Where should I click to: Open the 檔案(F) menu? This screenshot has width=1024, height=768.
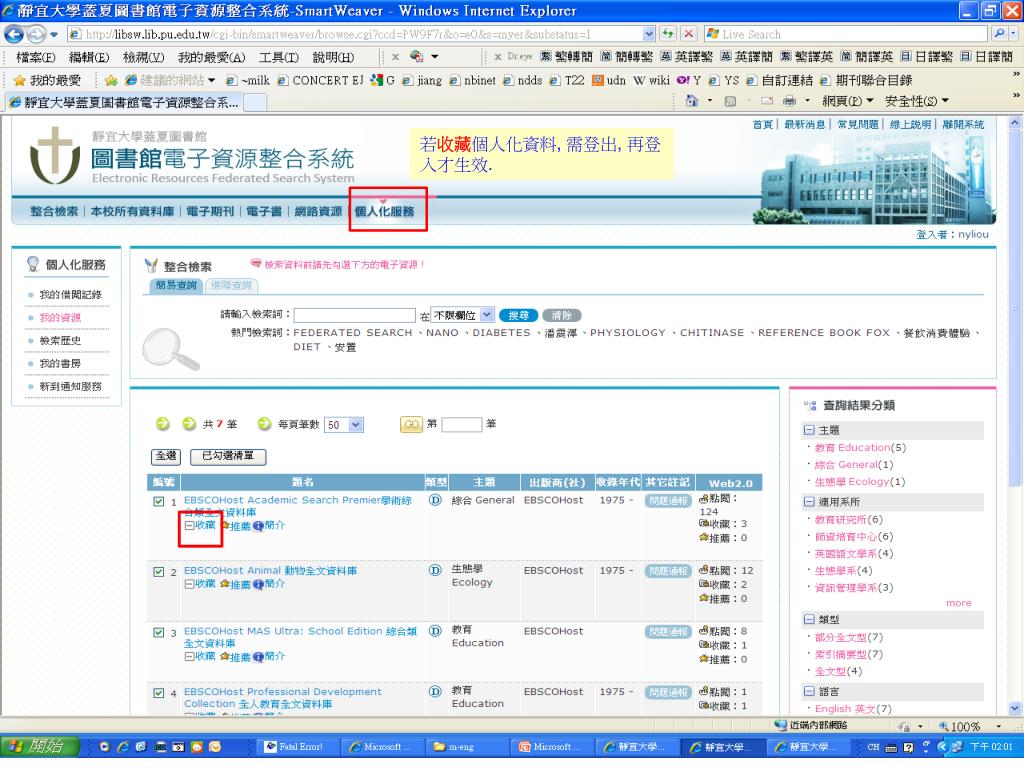(x=36, y=57)
